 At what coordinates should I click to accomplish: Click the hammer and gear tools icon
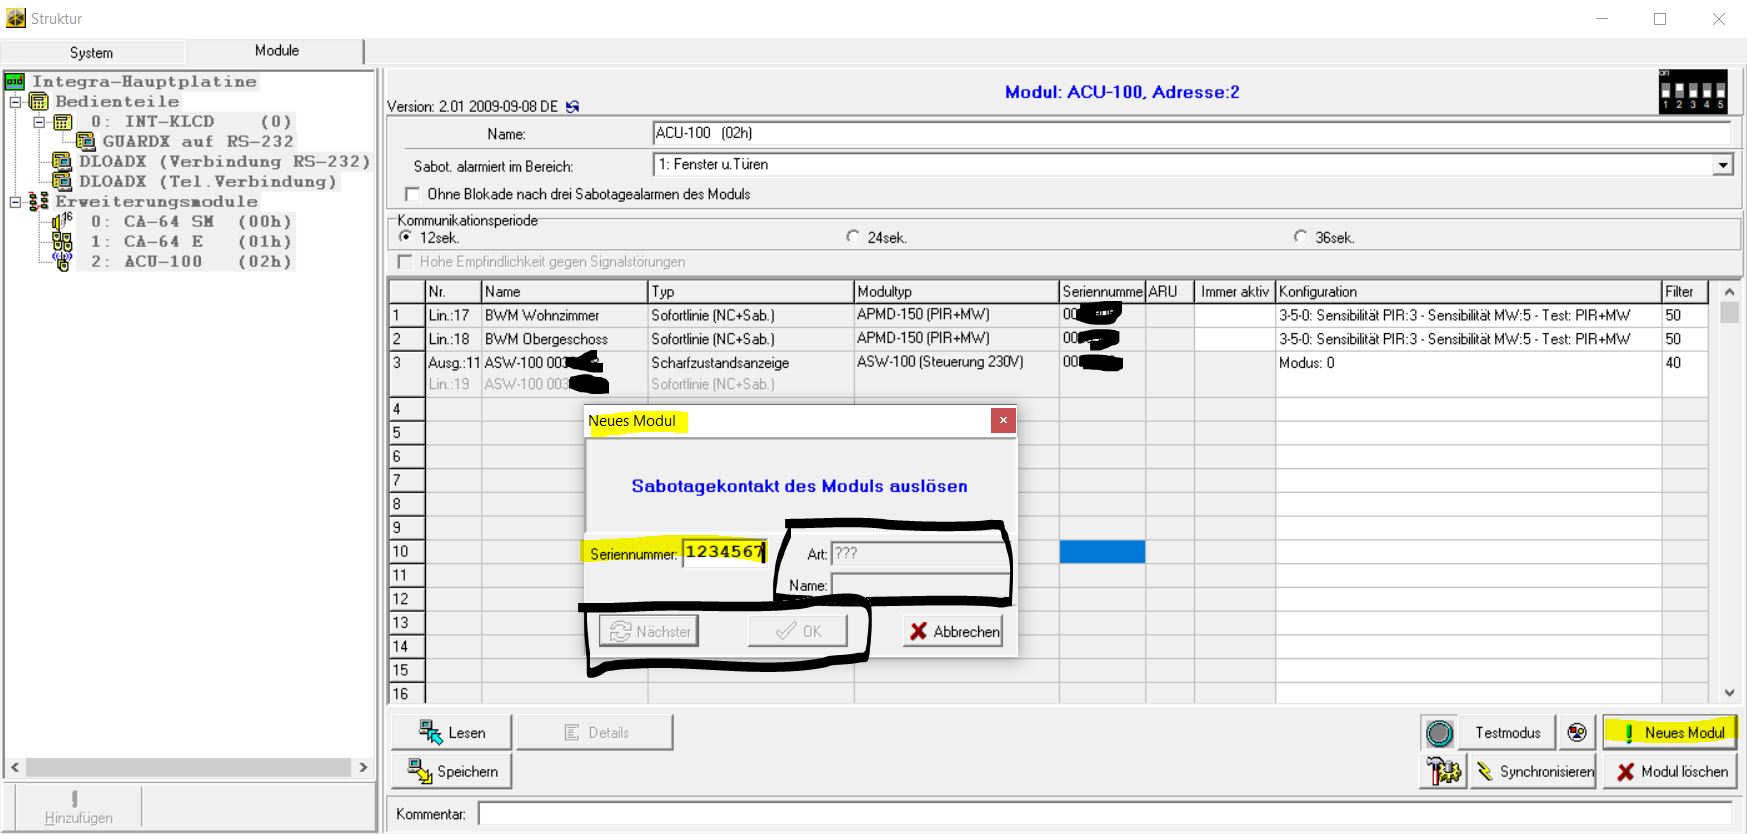coord(1443,772)
